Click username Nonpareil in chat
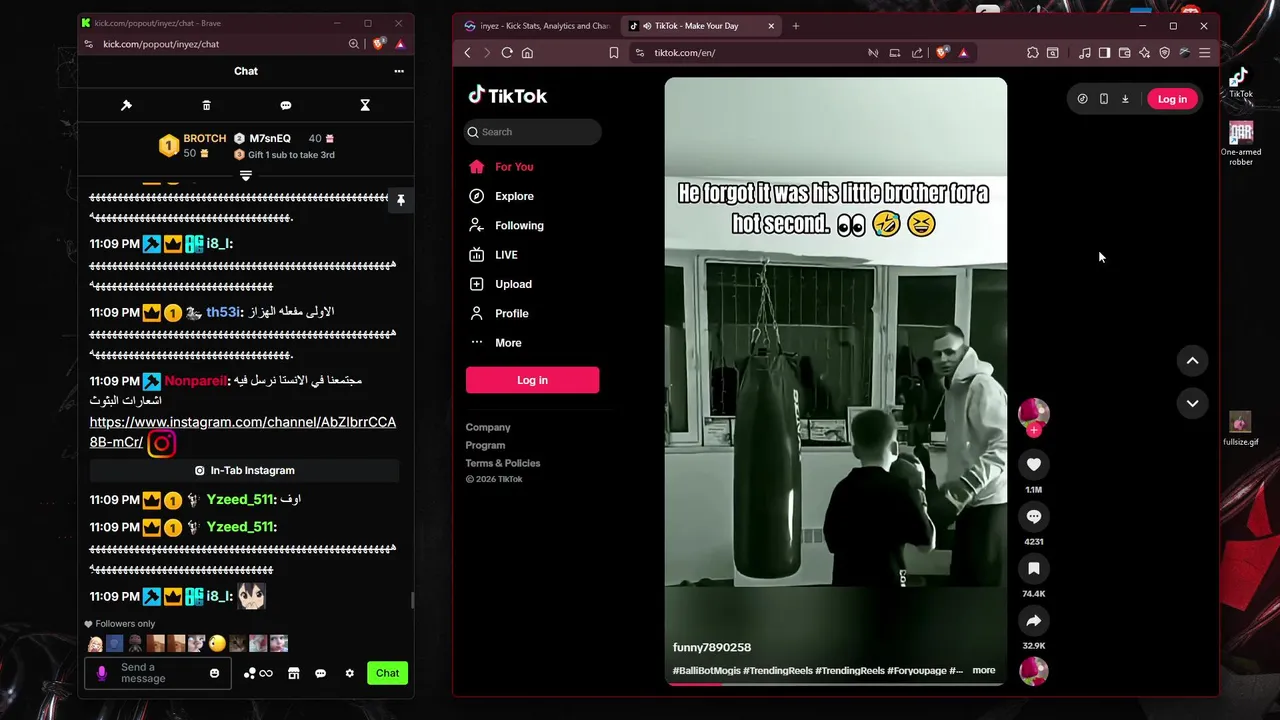 195,381
